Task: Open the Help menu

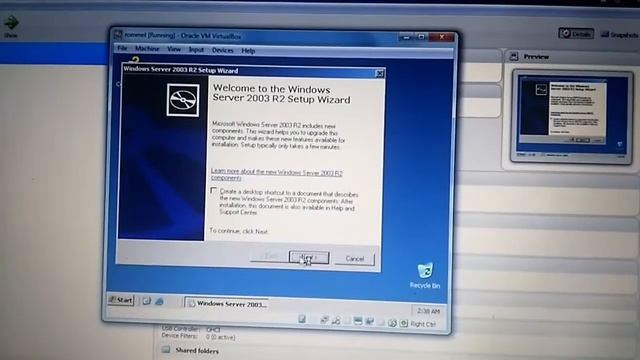Action: (x=248, y=51)
